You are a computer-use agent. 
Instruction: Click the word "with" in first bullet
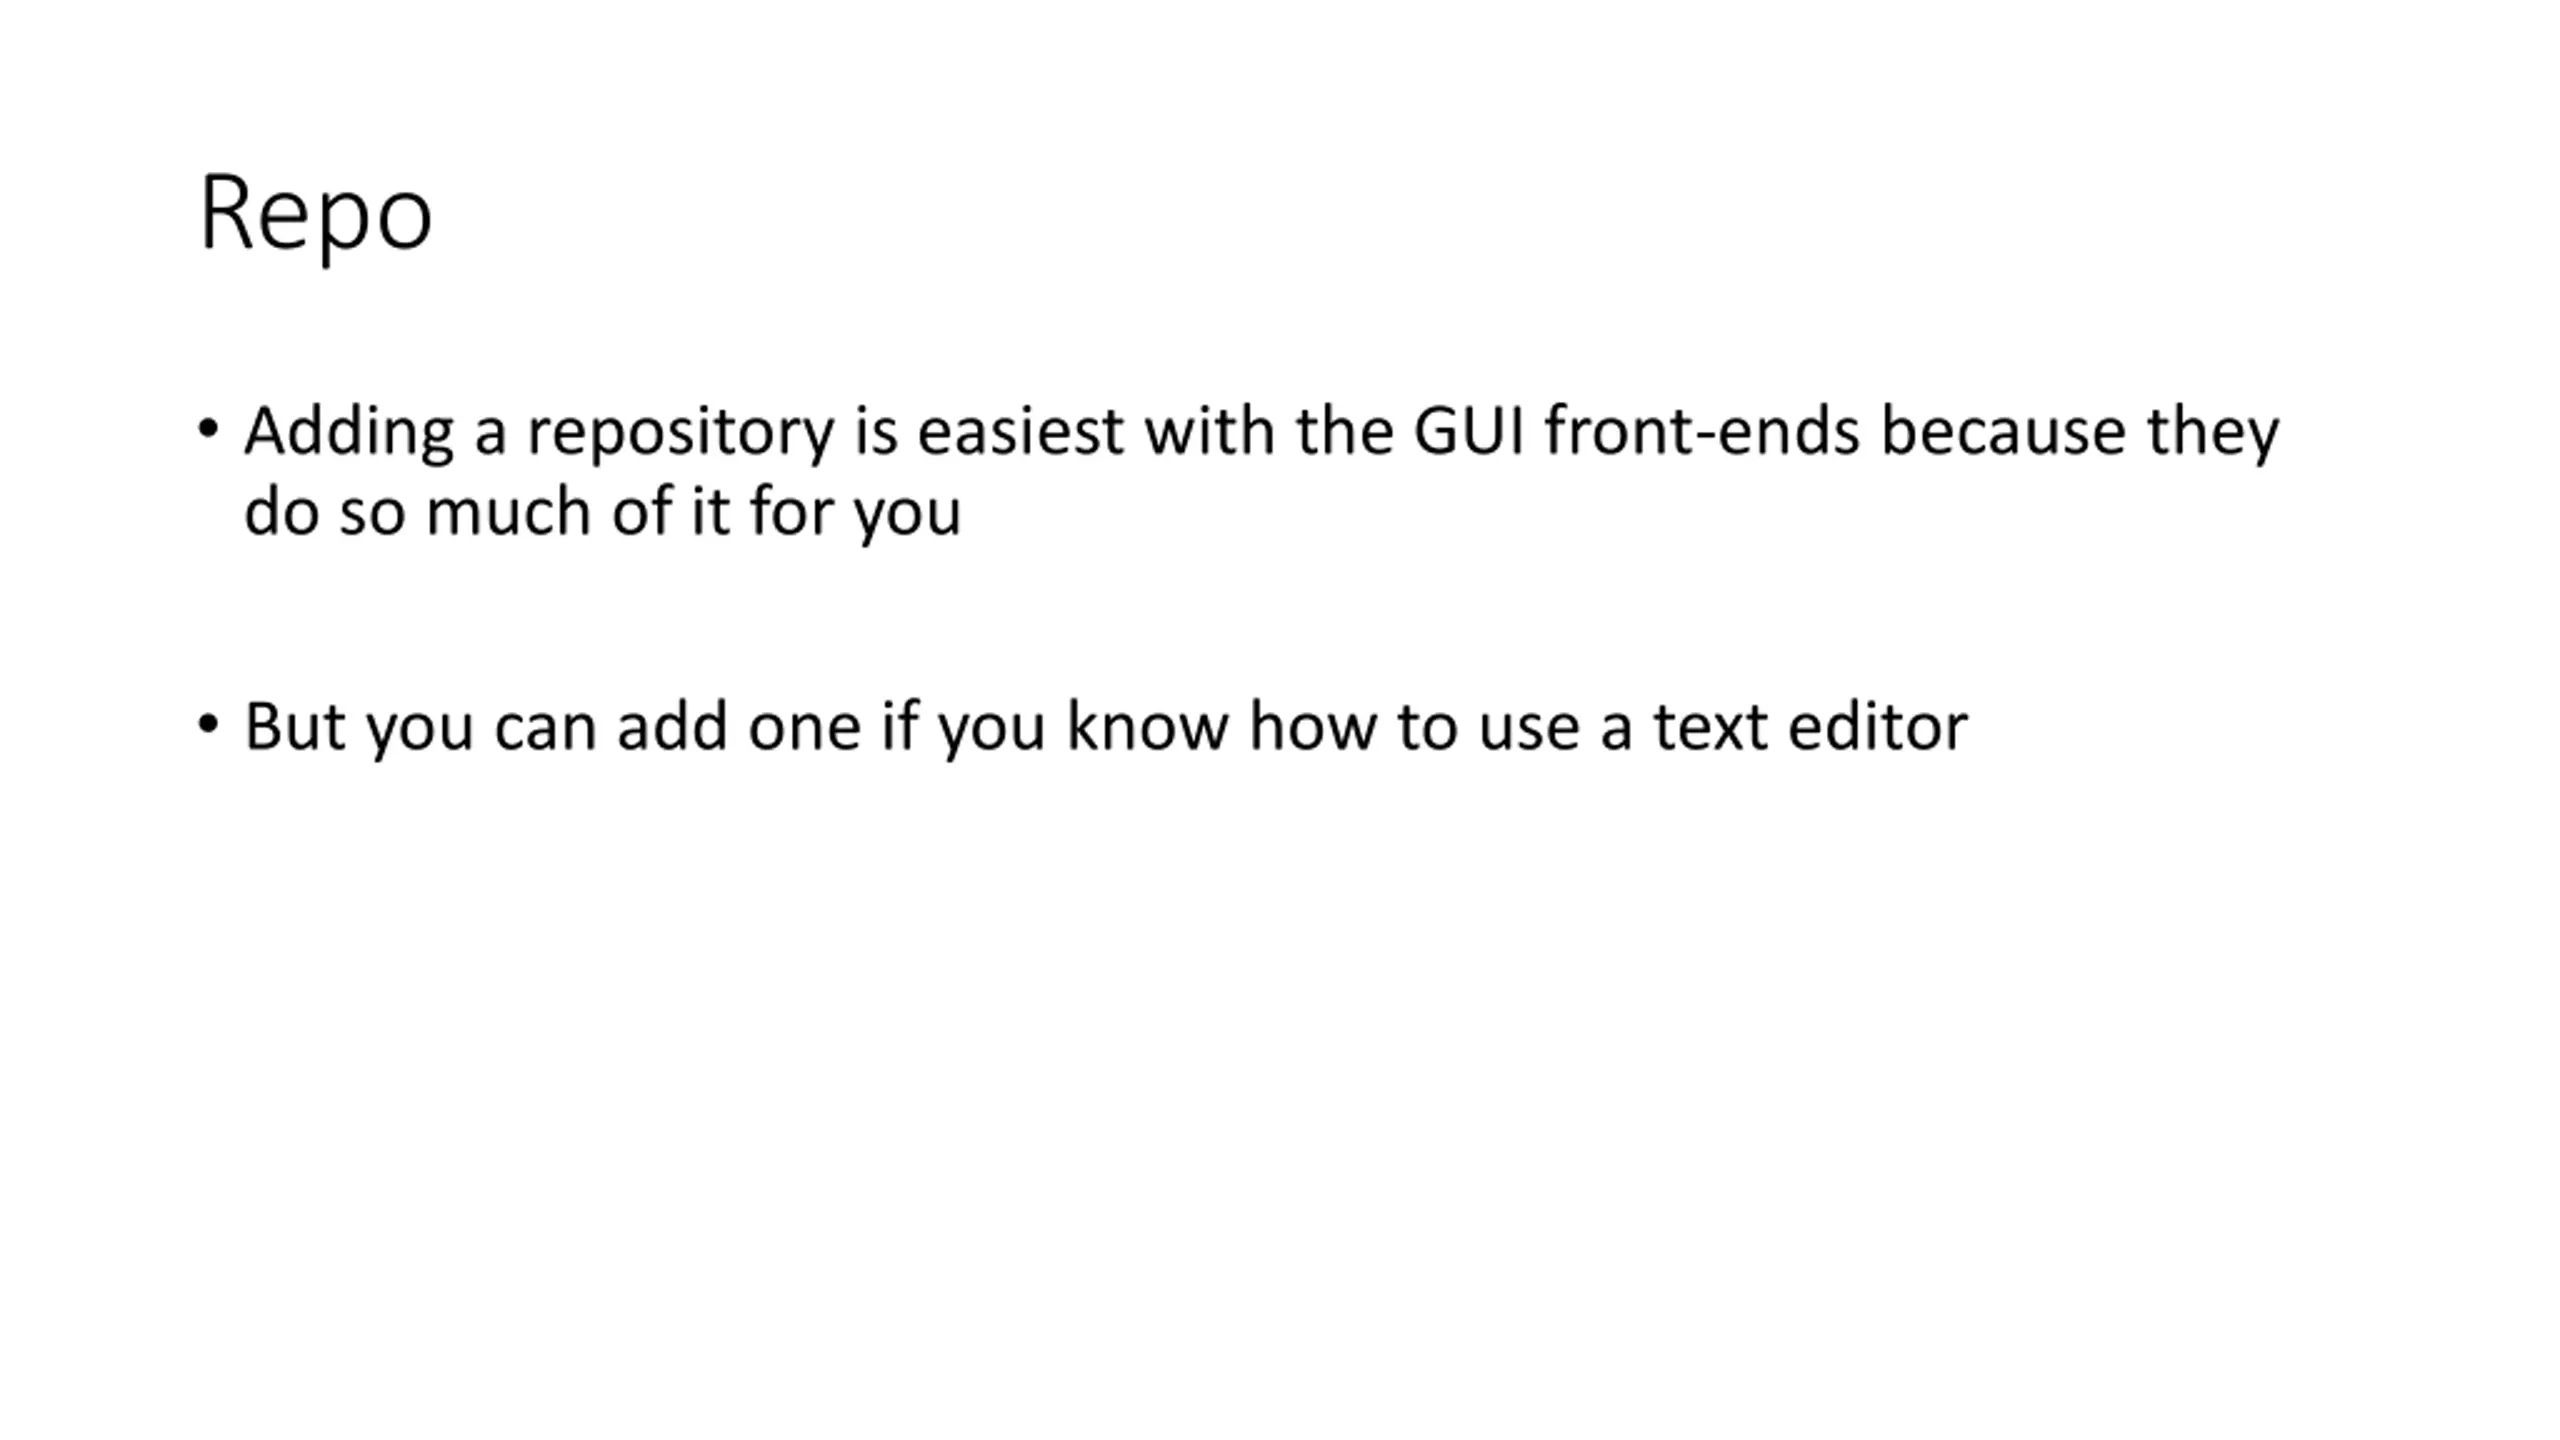(1209, 431)
